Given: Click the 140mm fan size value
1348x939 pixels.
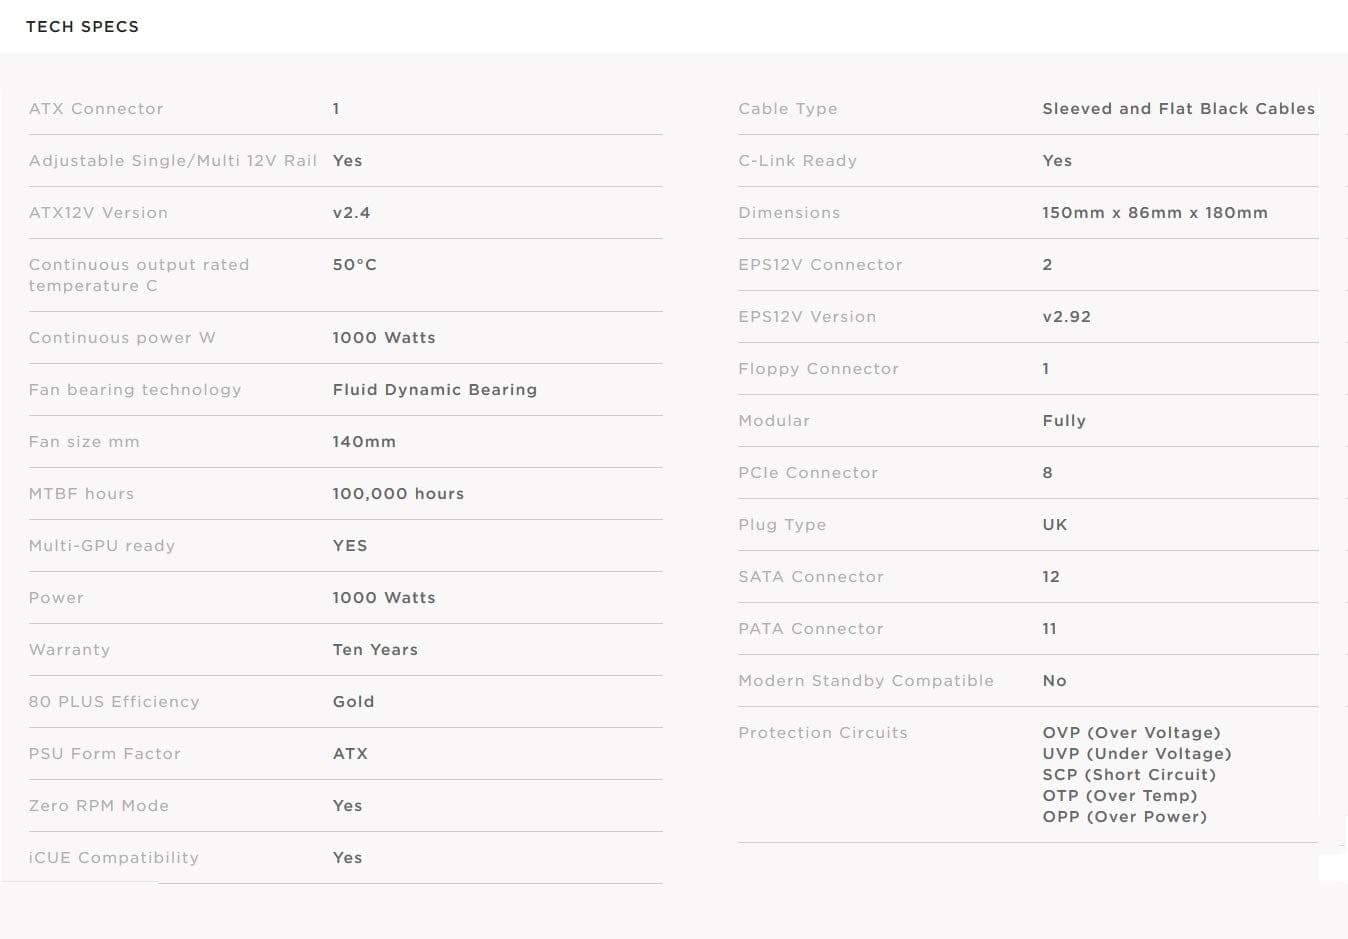Looking at the screenshot, I should 364,442.
